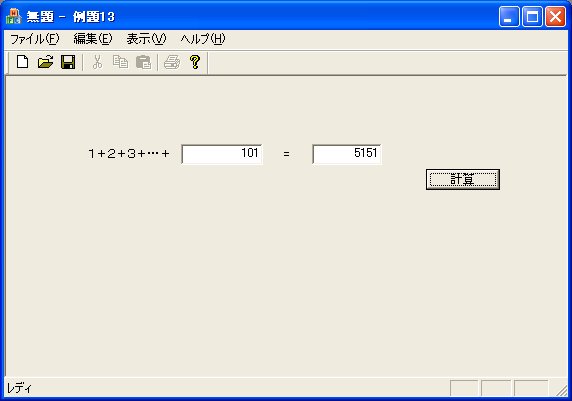The image size is (572, 401).
Task: Click the New document toolbar icon
Action: 23,62
